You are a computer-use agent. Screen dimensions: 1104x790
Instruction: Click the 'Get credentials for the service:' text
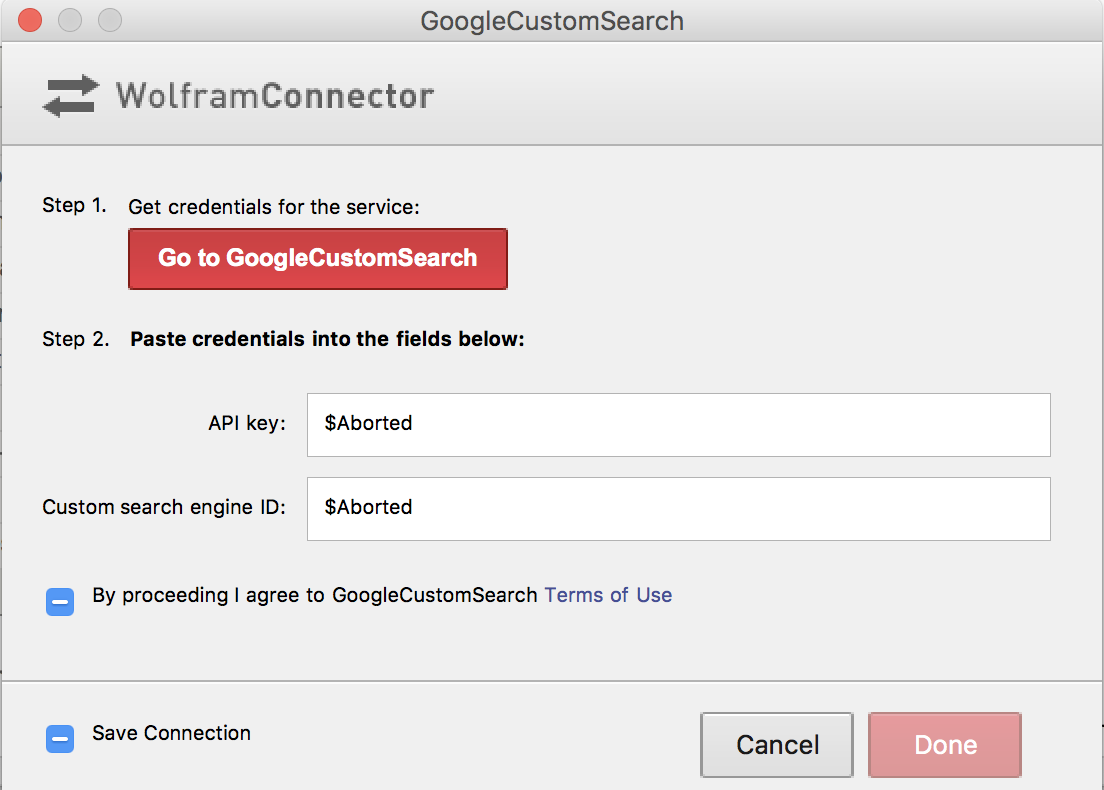pos(274,207)
